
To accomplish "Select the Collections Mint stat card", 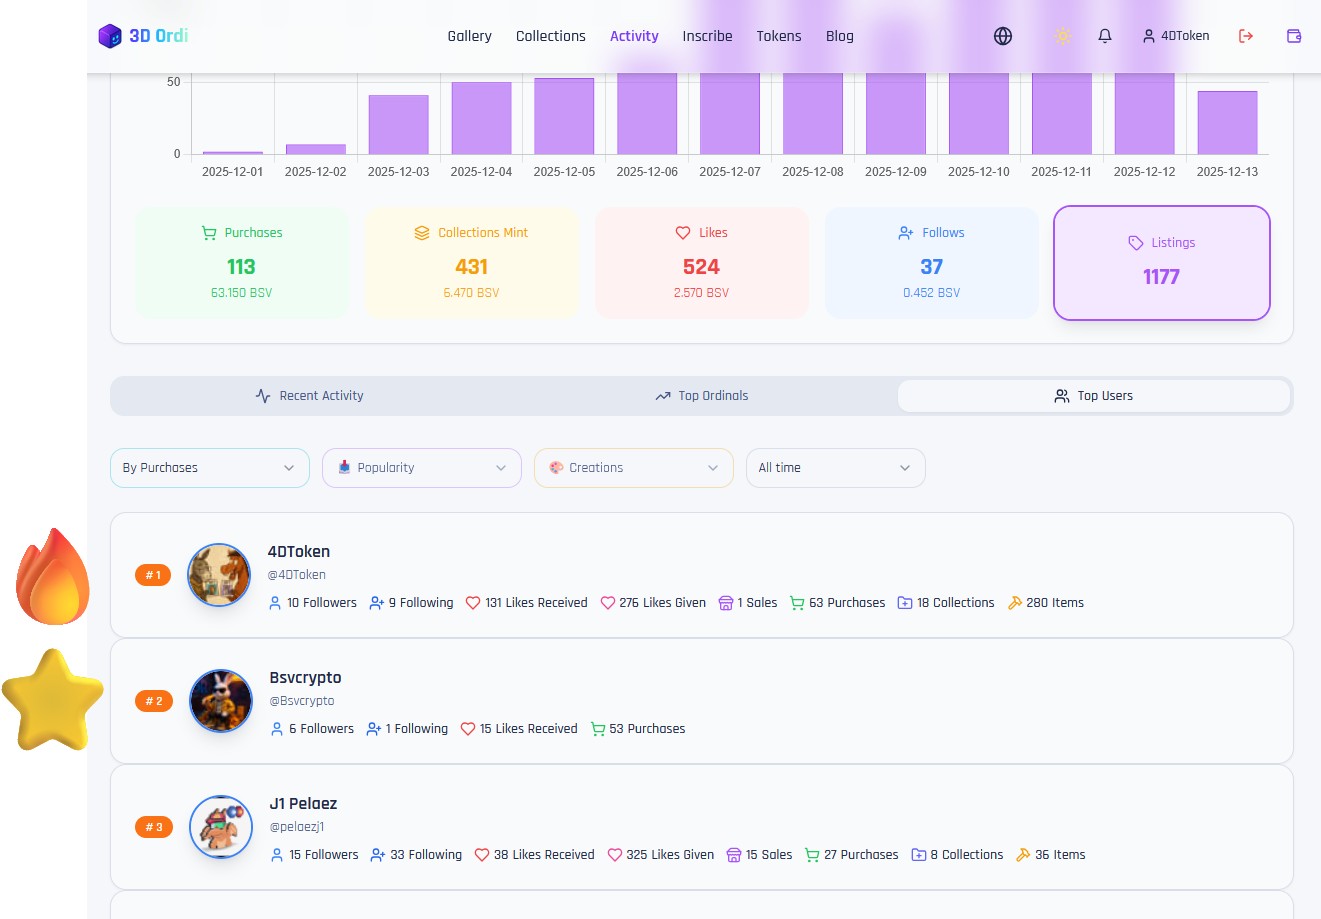I will pyautogui.click(x=472, y=263).
